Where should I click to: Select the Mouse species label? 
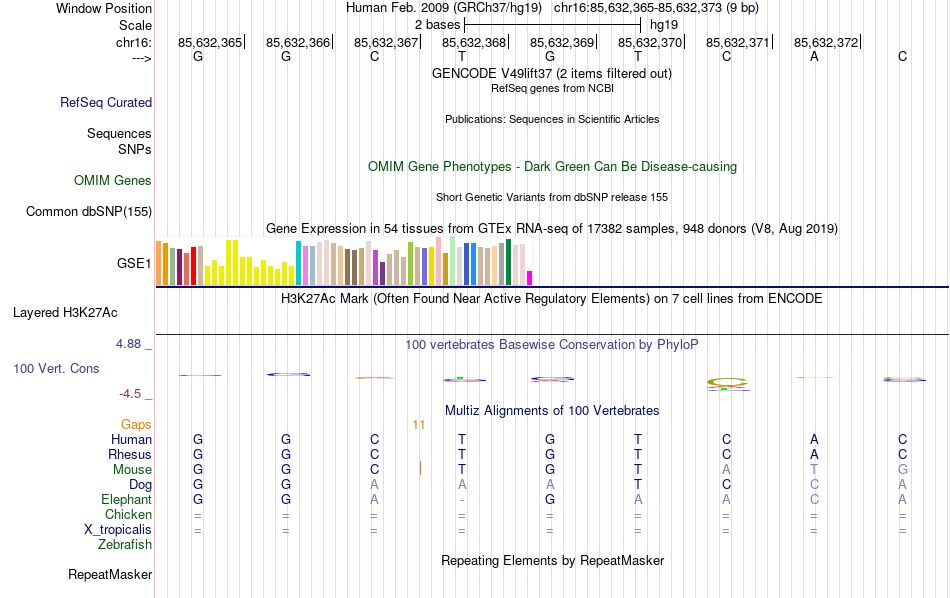point(133,470)
